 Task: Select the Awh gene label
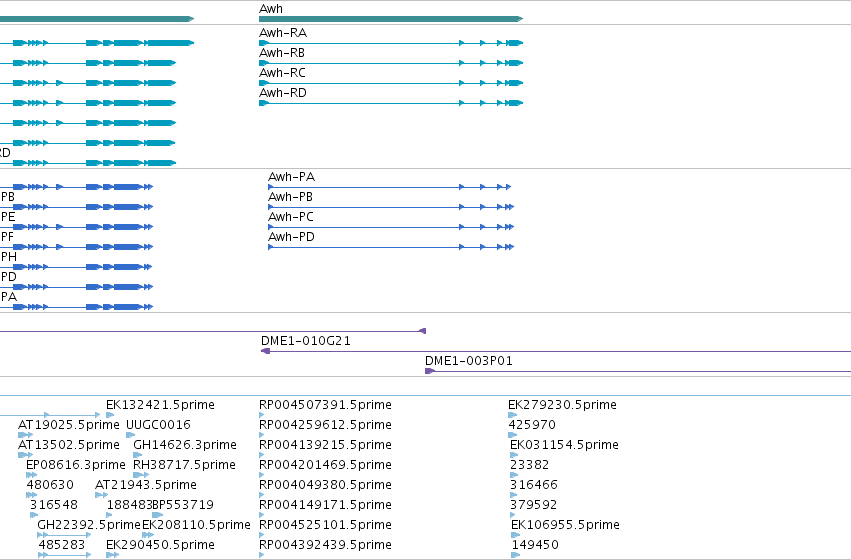[x=271, y=9]
